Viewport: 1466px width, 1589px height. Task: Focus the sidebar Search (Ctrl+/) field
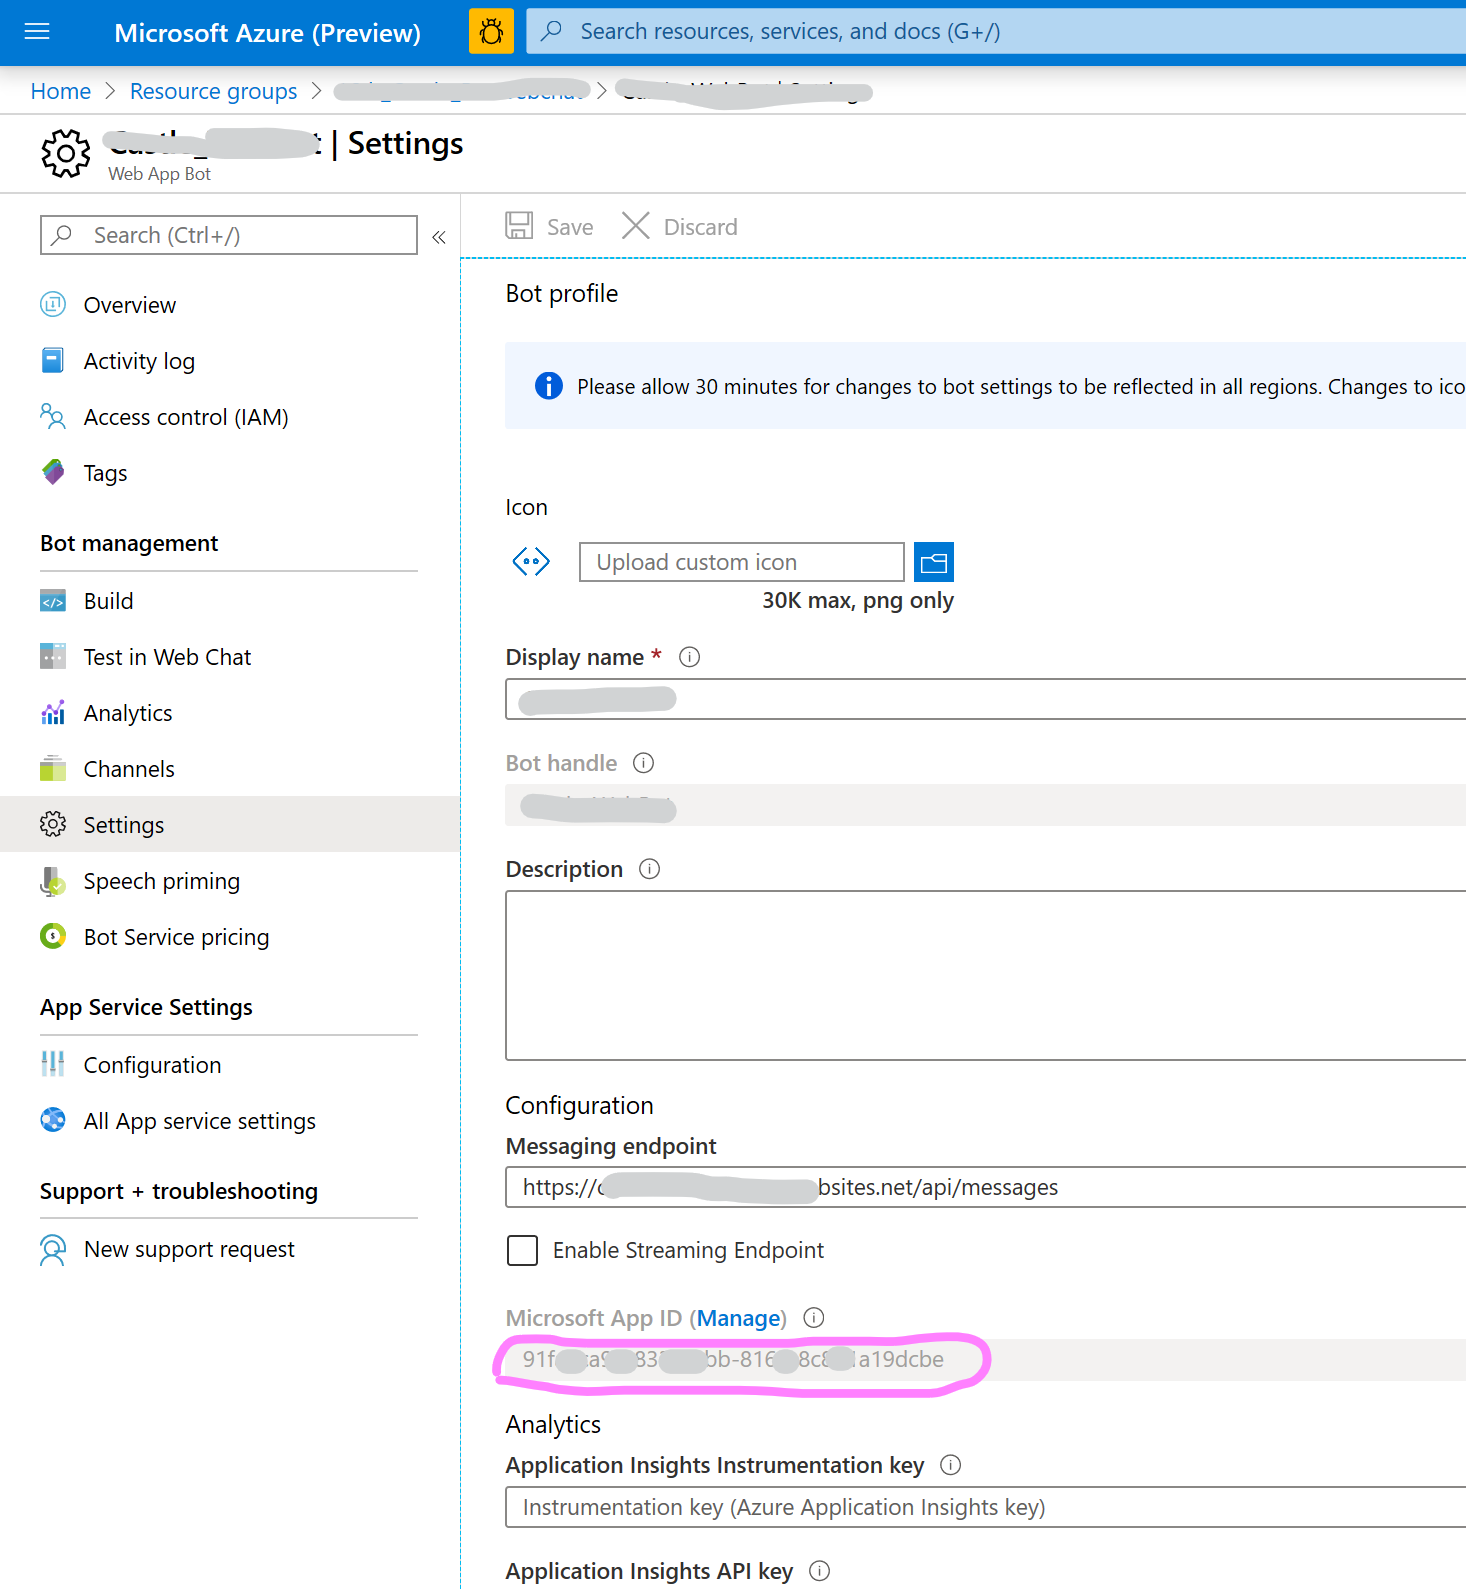point(229,235)
